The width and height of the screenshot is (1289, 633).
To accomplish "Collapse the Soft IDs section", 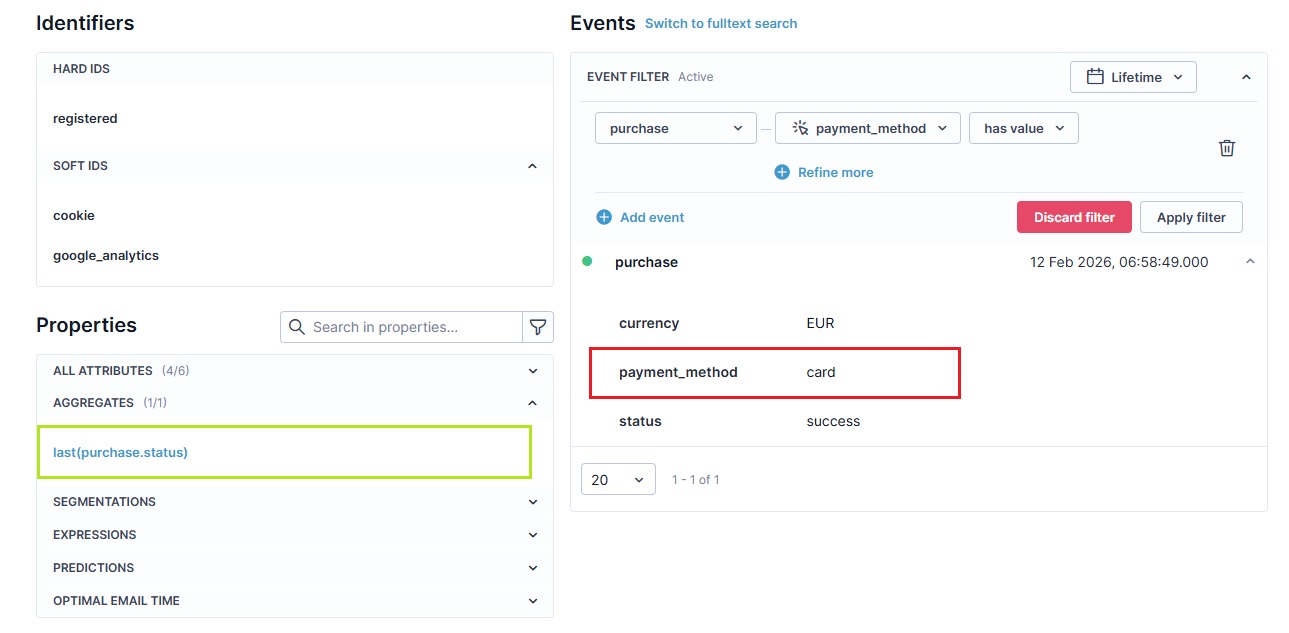I will (532, 166).
